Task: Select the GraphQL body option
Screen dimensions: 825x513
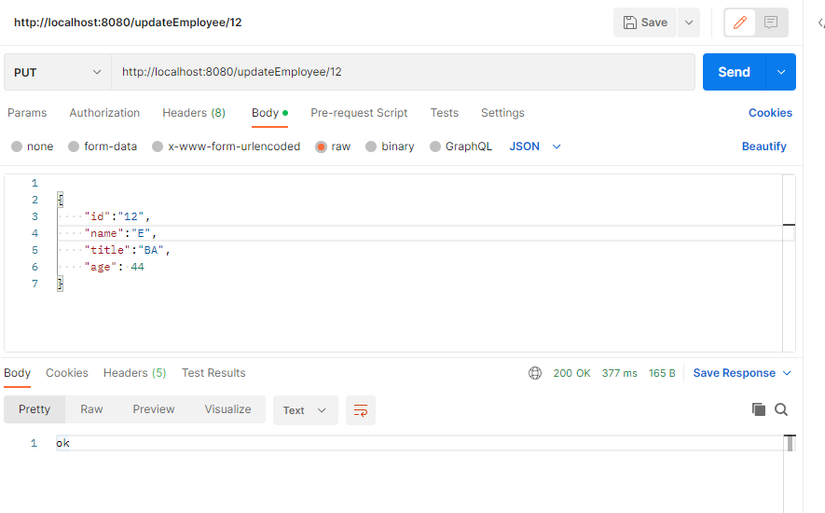Action: point(461,146)
